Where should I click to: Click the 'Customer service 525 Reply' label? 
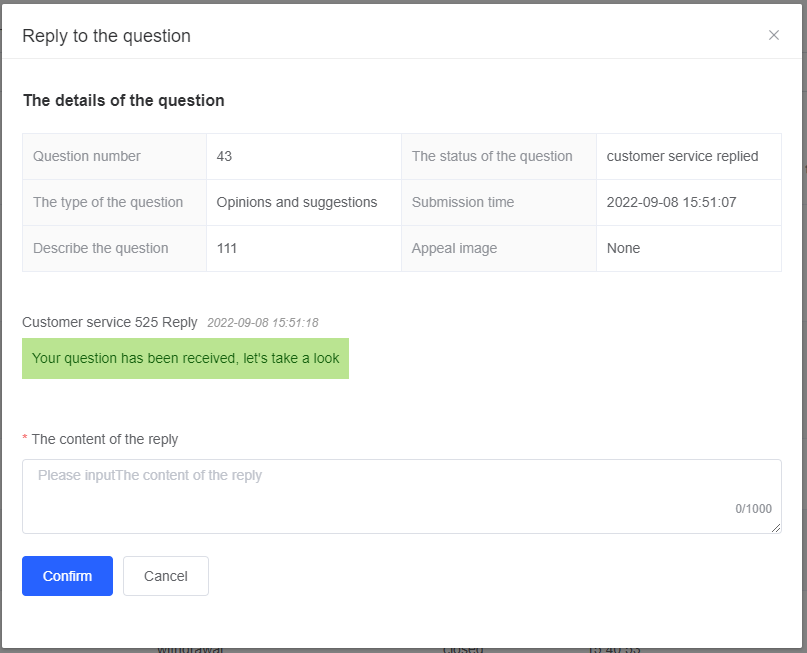(110, 322)
